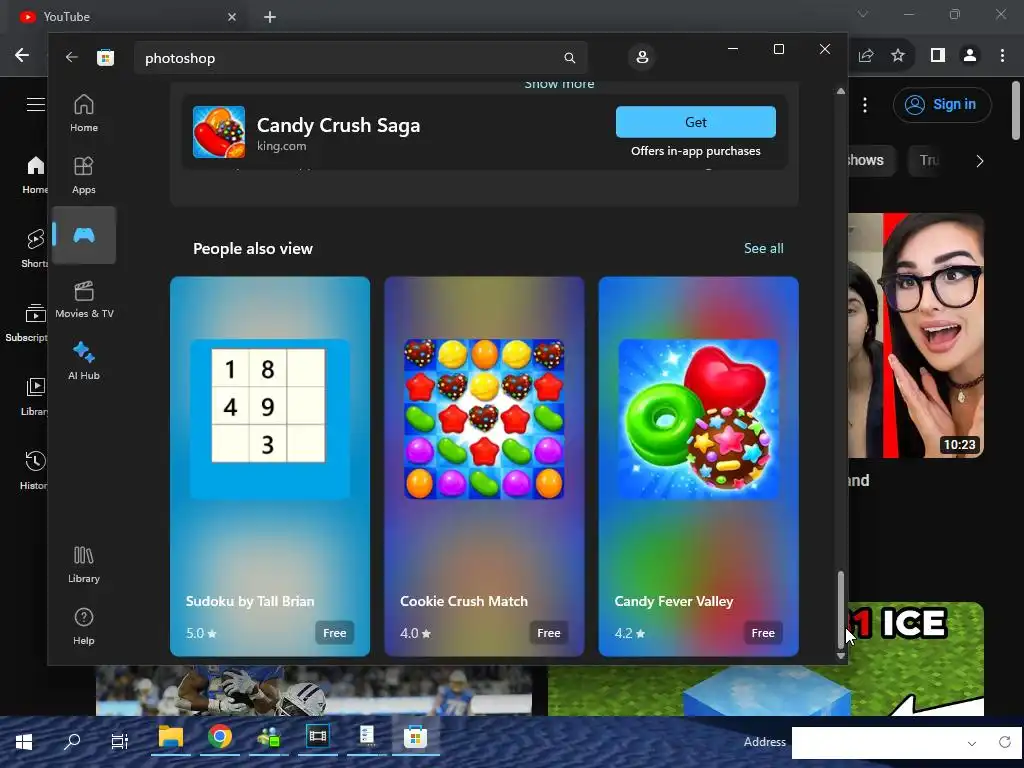Open the ICE Minecraft video thumbnail
The image size is (1024, 768).
point(916,658)
